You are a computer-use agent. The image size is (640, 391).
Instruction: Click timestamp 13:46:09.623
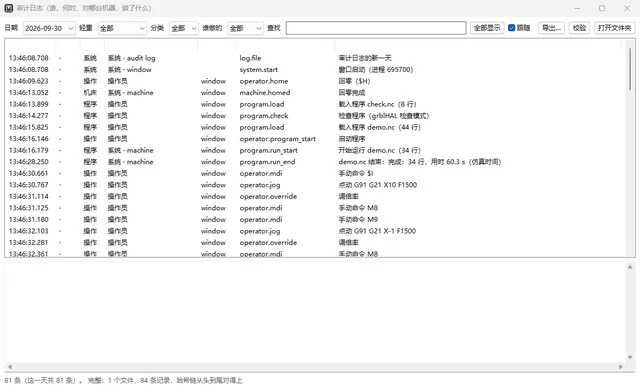29,81
